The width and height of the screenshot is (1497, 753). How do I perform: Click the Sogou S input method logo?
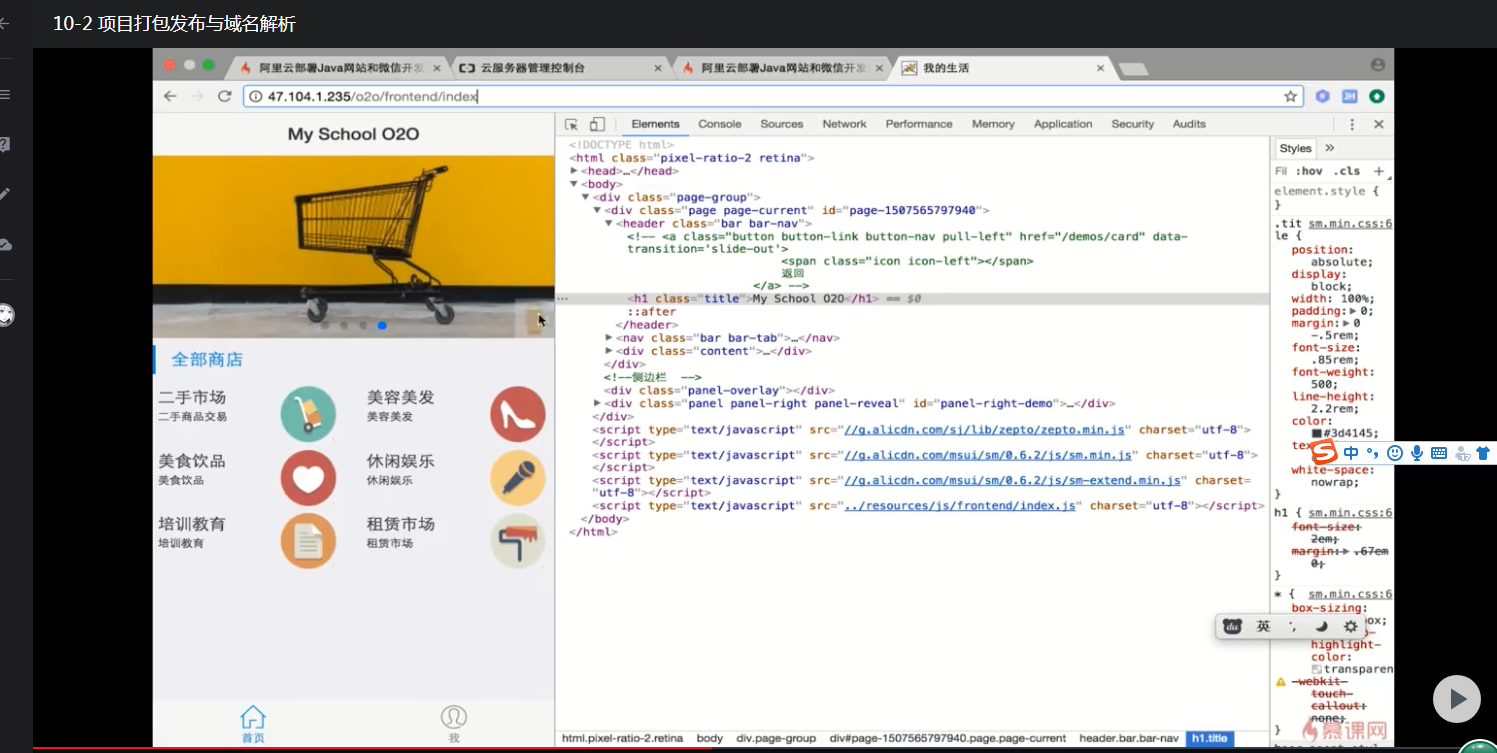[1324, 452]
